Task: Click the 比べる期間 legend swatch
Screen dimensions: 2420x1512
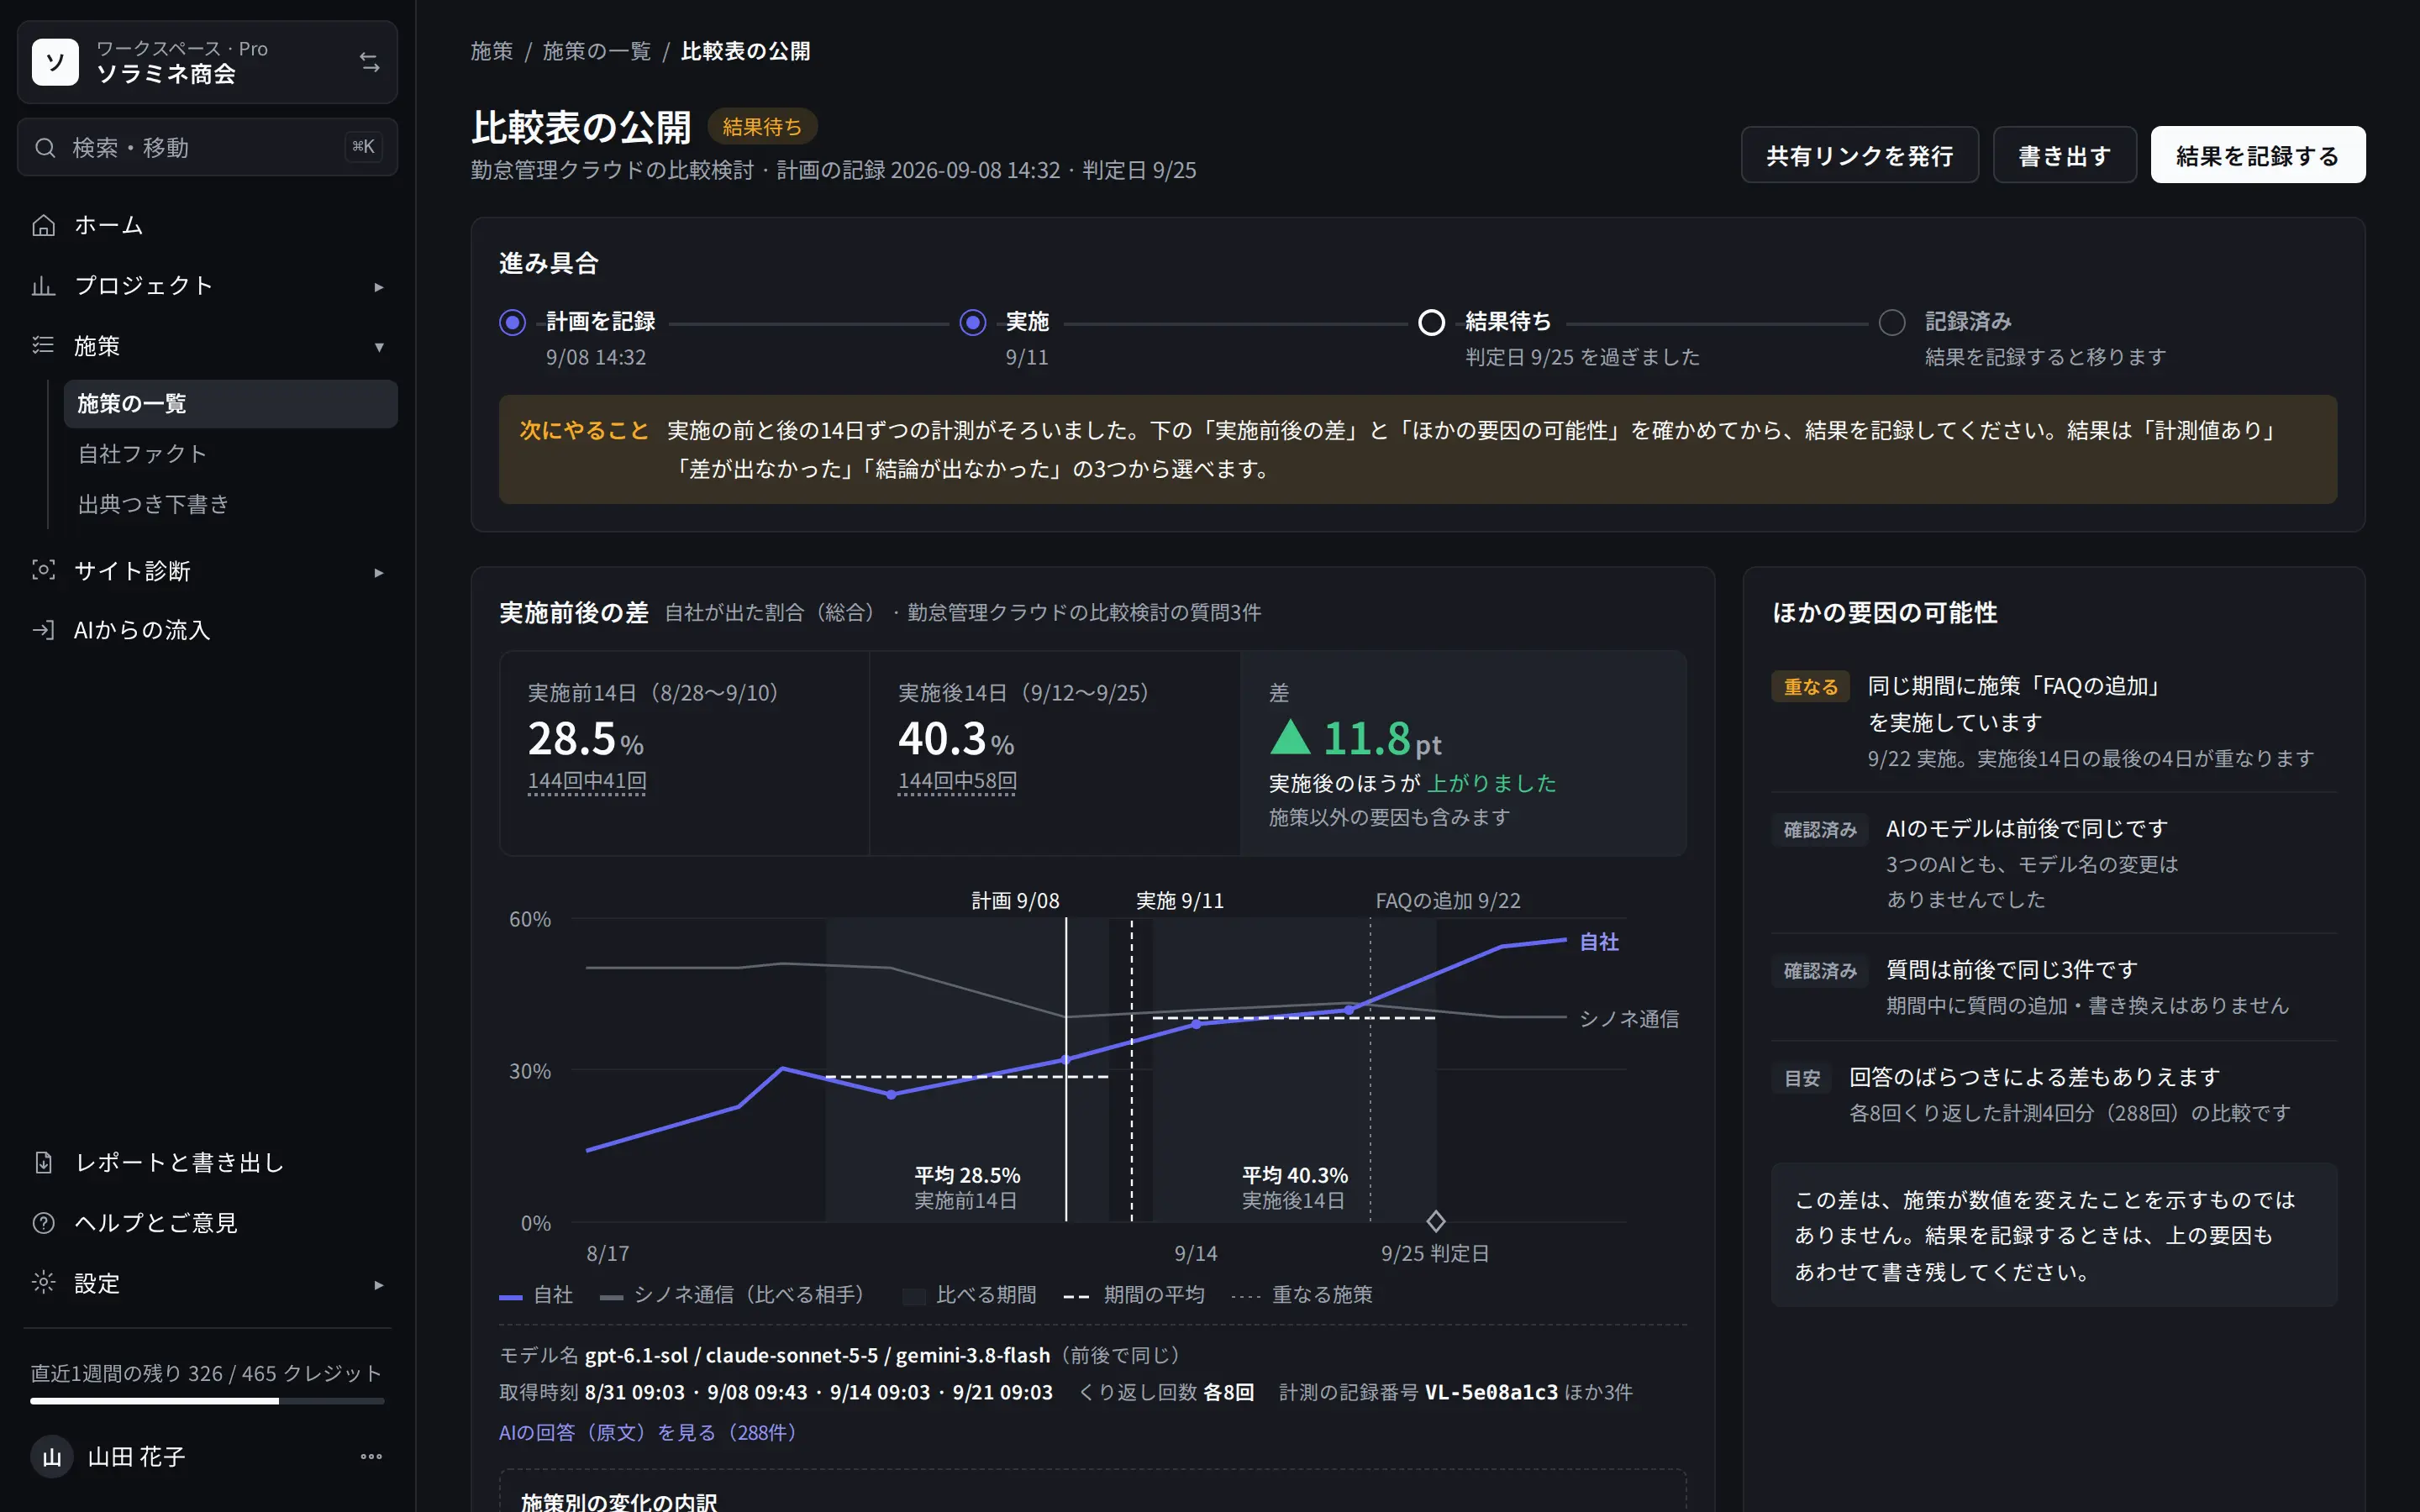Action: pyautogui.click(x=913, y=1297)
